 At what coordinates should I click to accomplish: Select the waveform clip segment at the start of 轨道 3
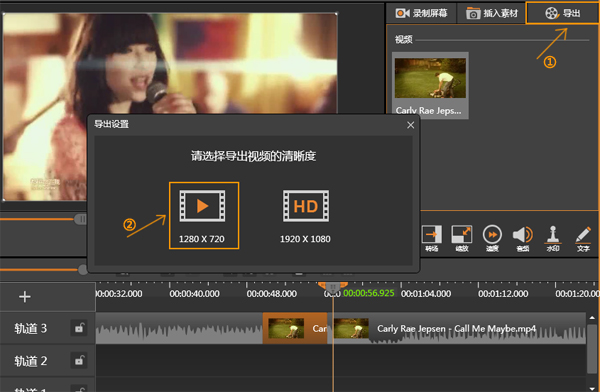tap(179, 328)
